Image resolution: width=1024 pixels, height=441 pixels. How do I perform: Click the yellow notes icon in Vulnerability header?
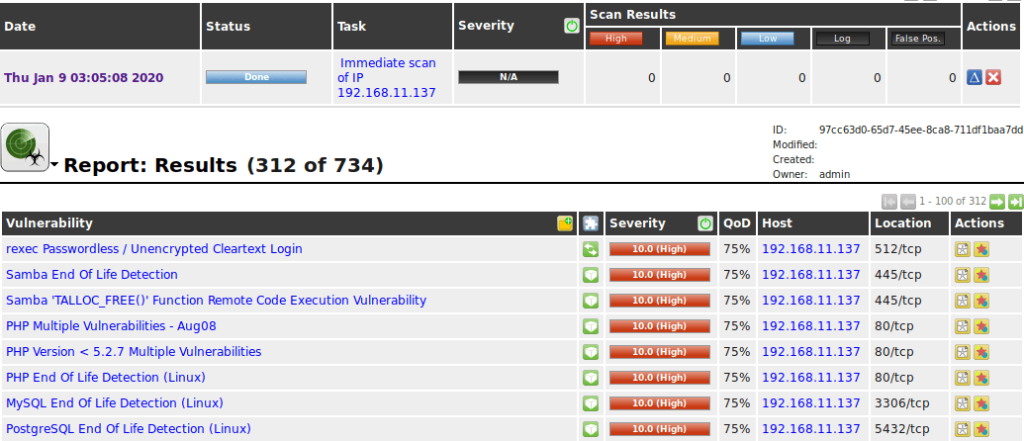pos(565,223)
